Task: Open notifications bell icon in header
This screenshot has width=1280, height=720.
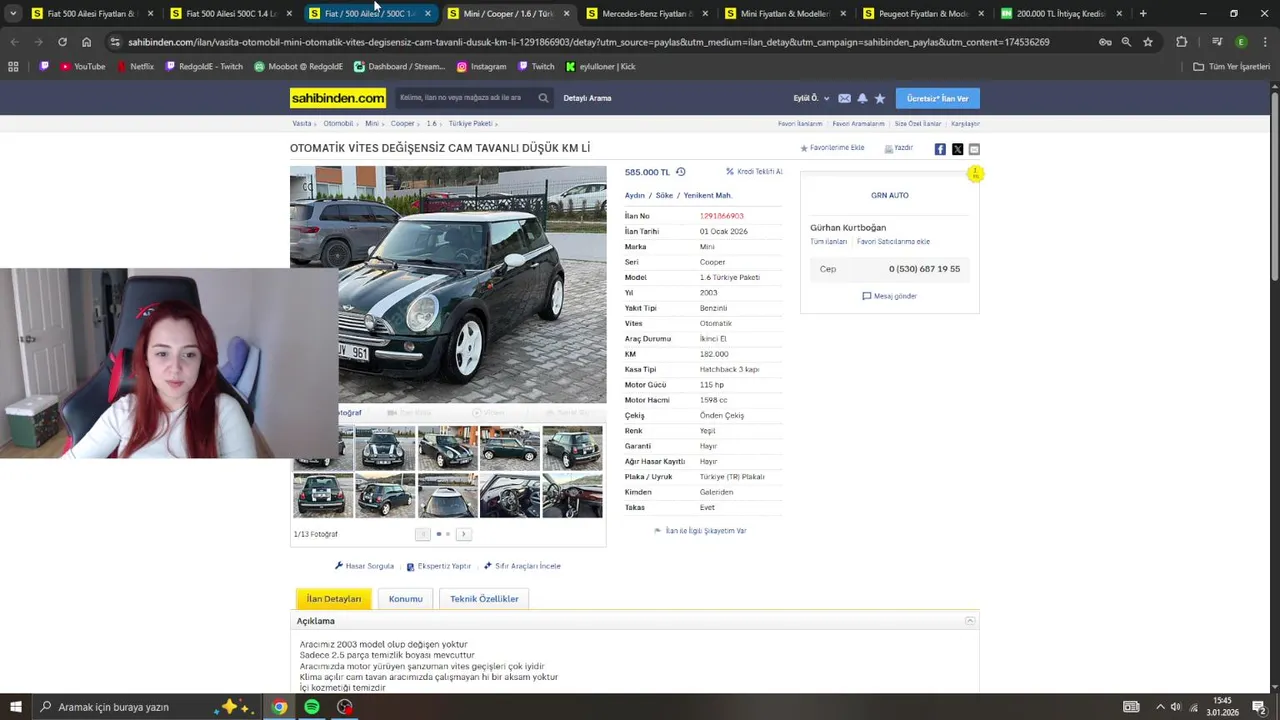Action: coord(862,98)
